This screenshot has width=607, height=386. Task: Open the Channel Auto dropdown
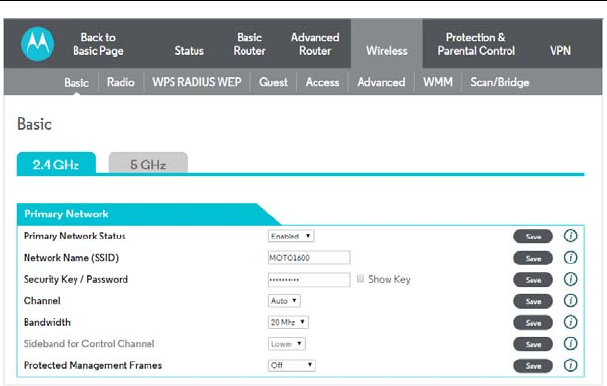coord(284,301)
